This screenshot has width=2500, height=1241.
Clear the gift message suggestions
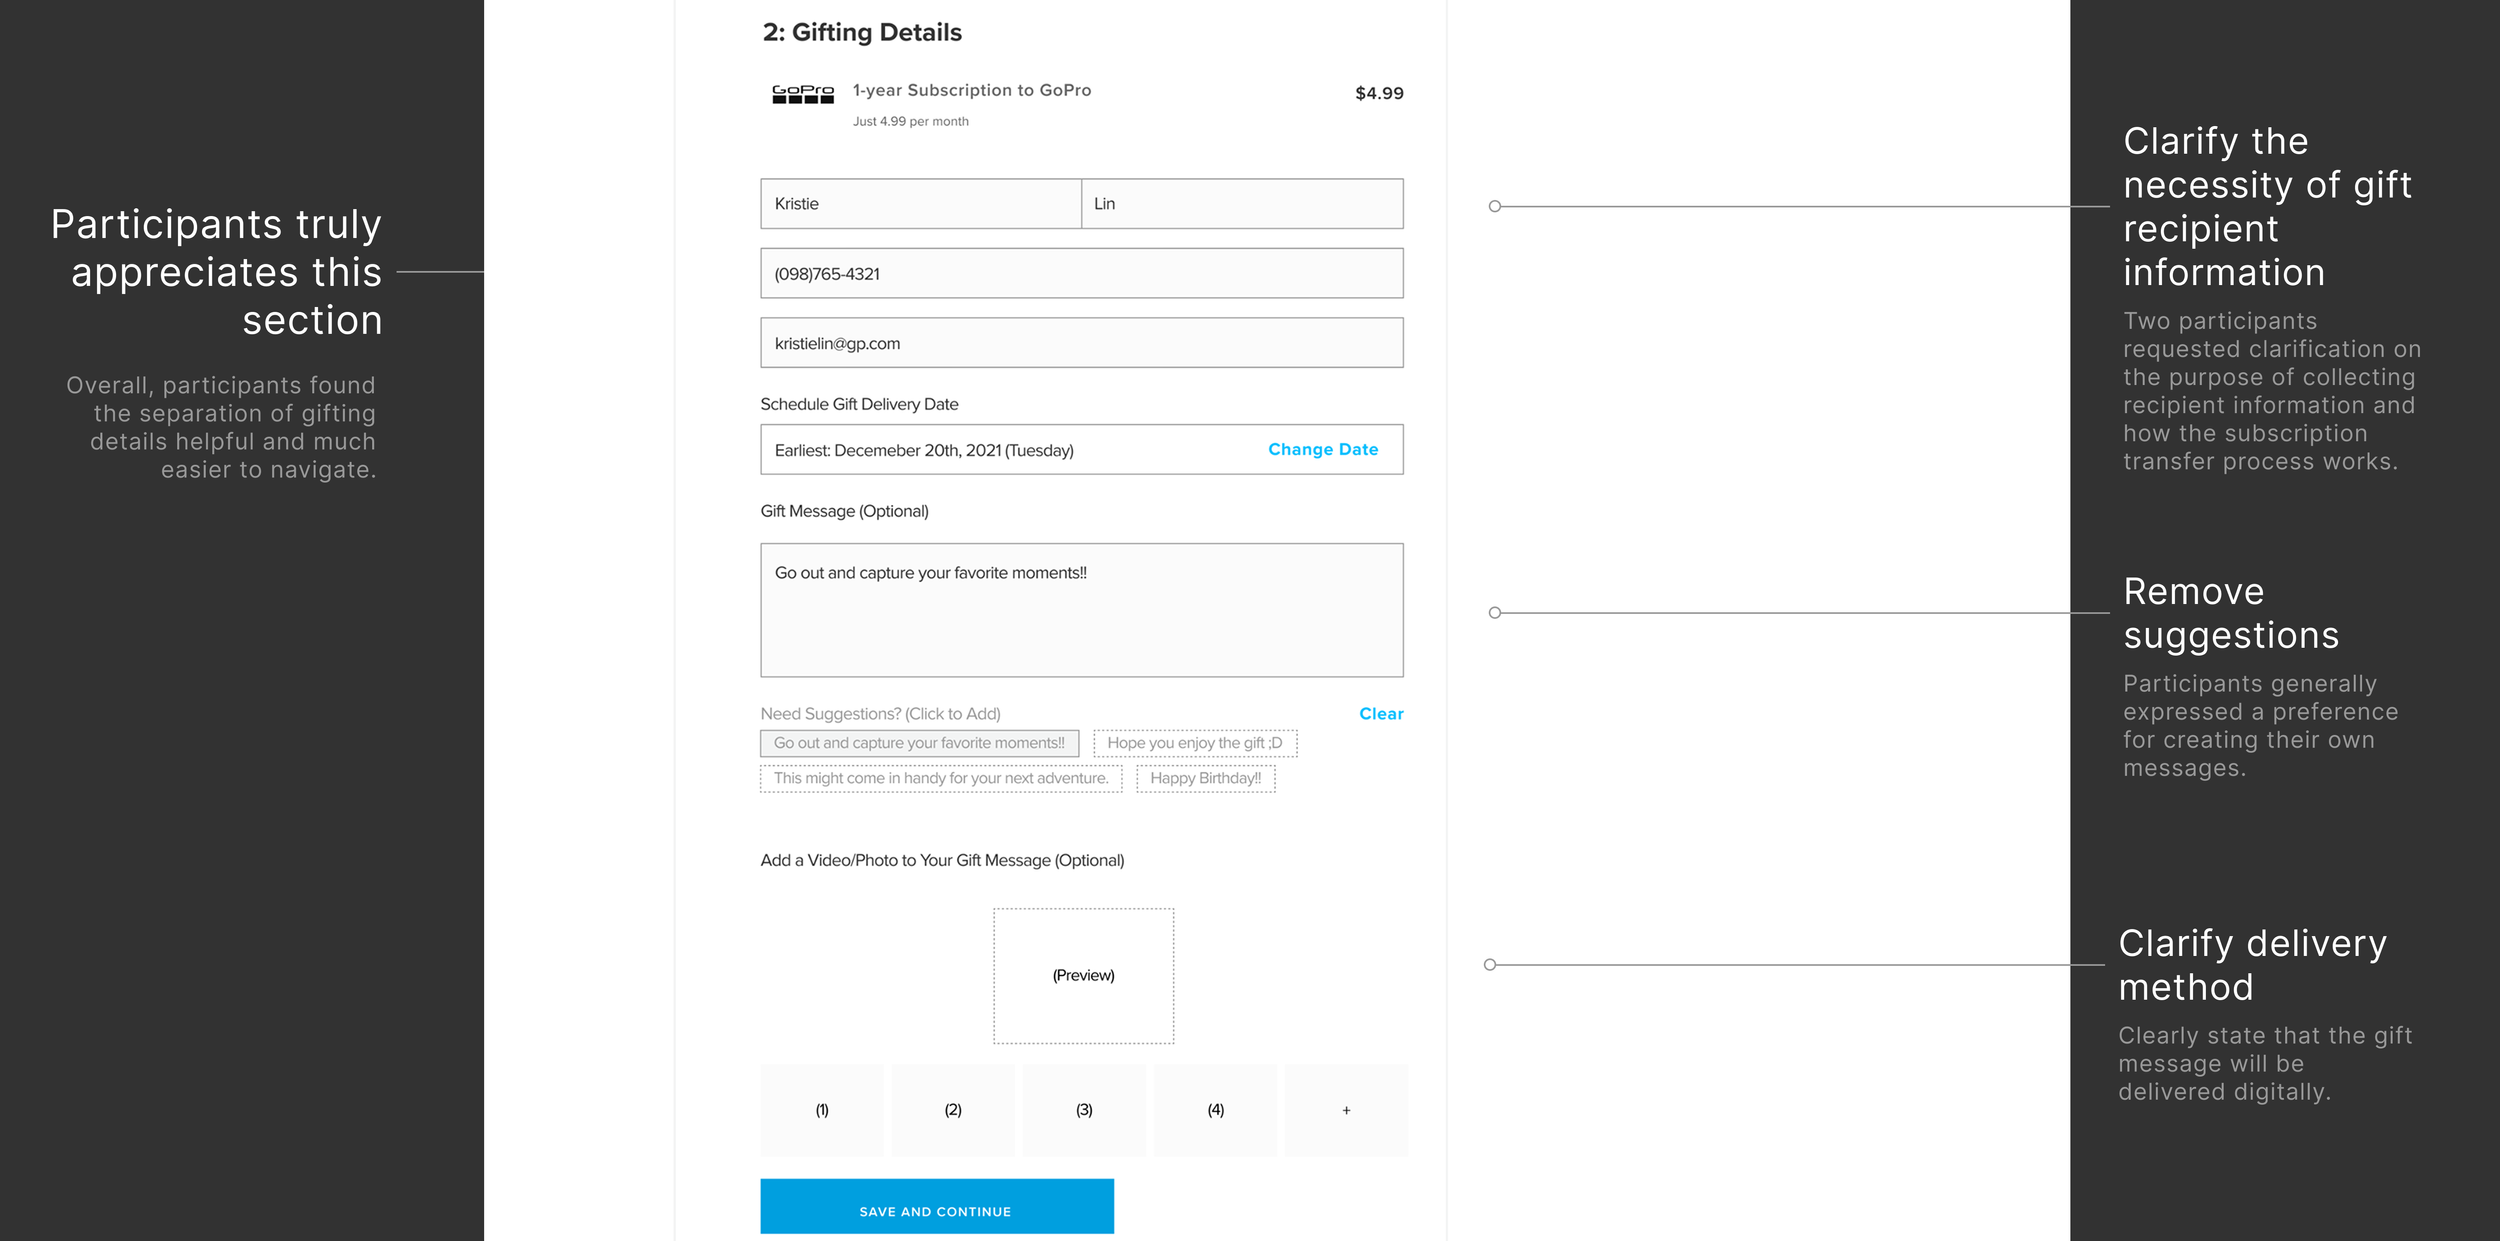(x=1380, y=714)
